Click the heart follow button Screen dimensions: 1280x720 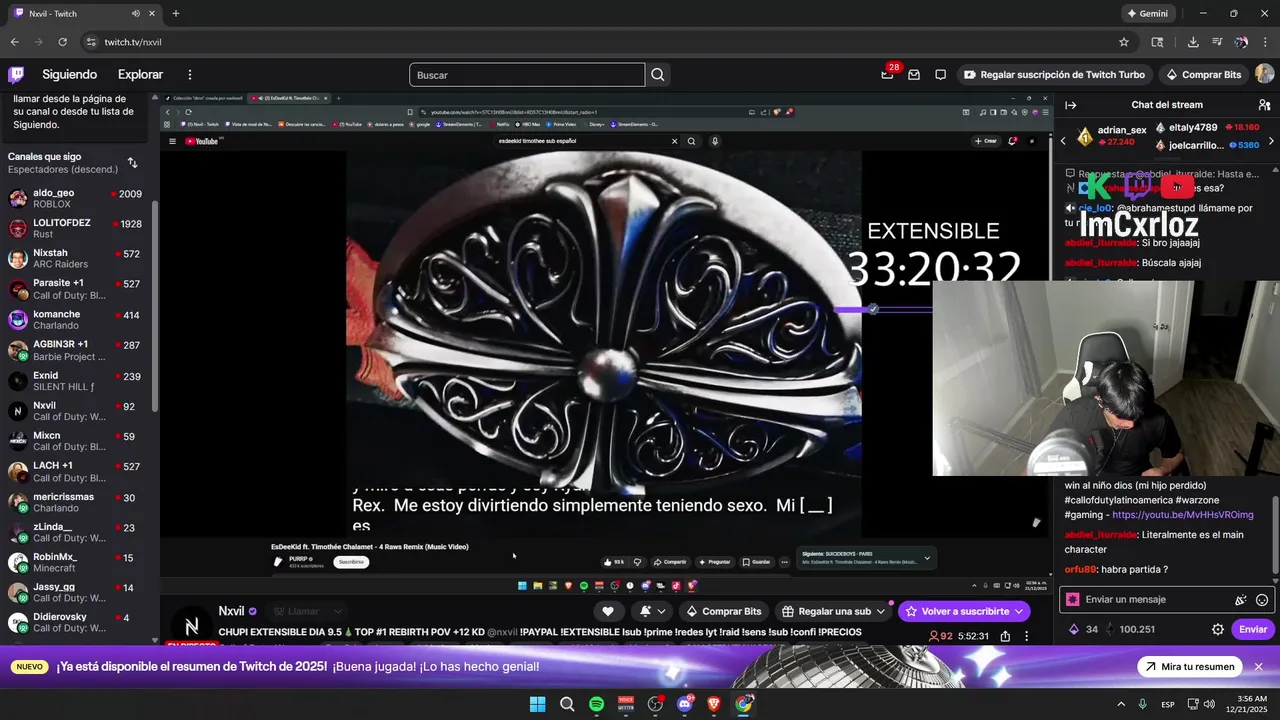click(x=608, y=611)
